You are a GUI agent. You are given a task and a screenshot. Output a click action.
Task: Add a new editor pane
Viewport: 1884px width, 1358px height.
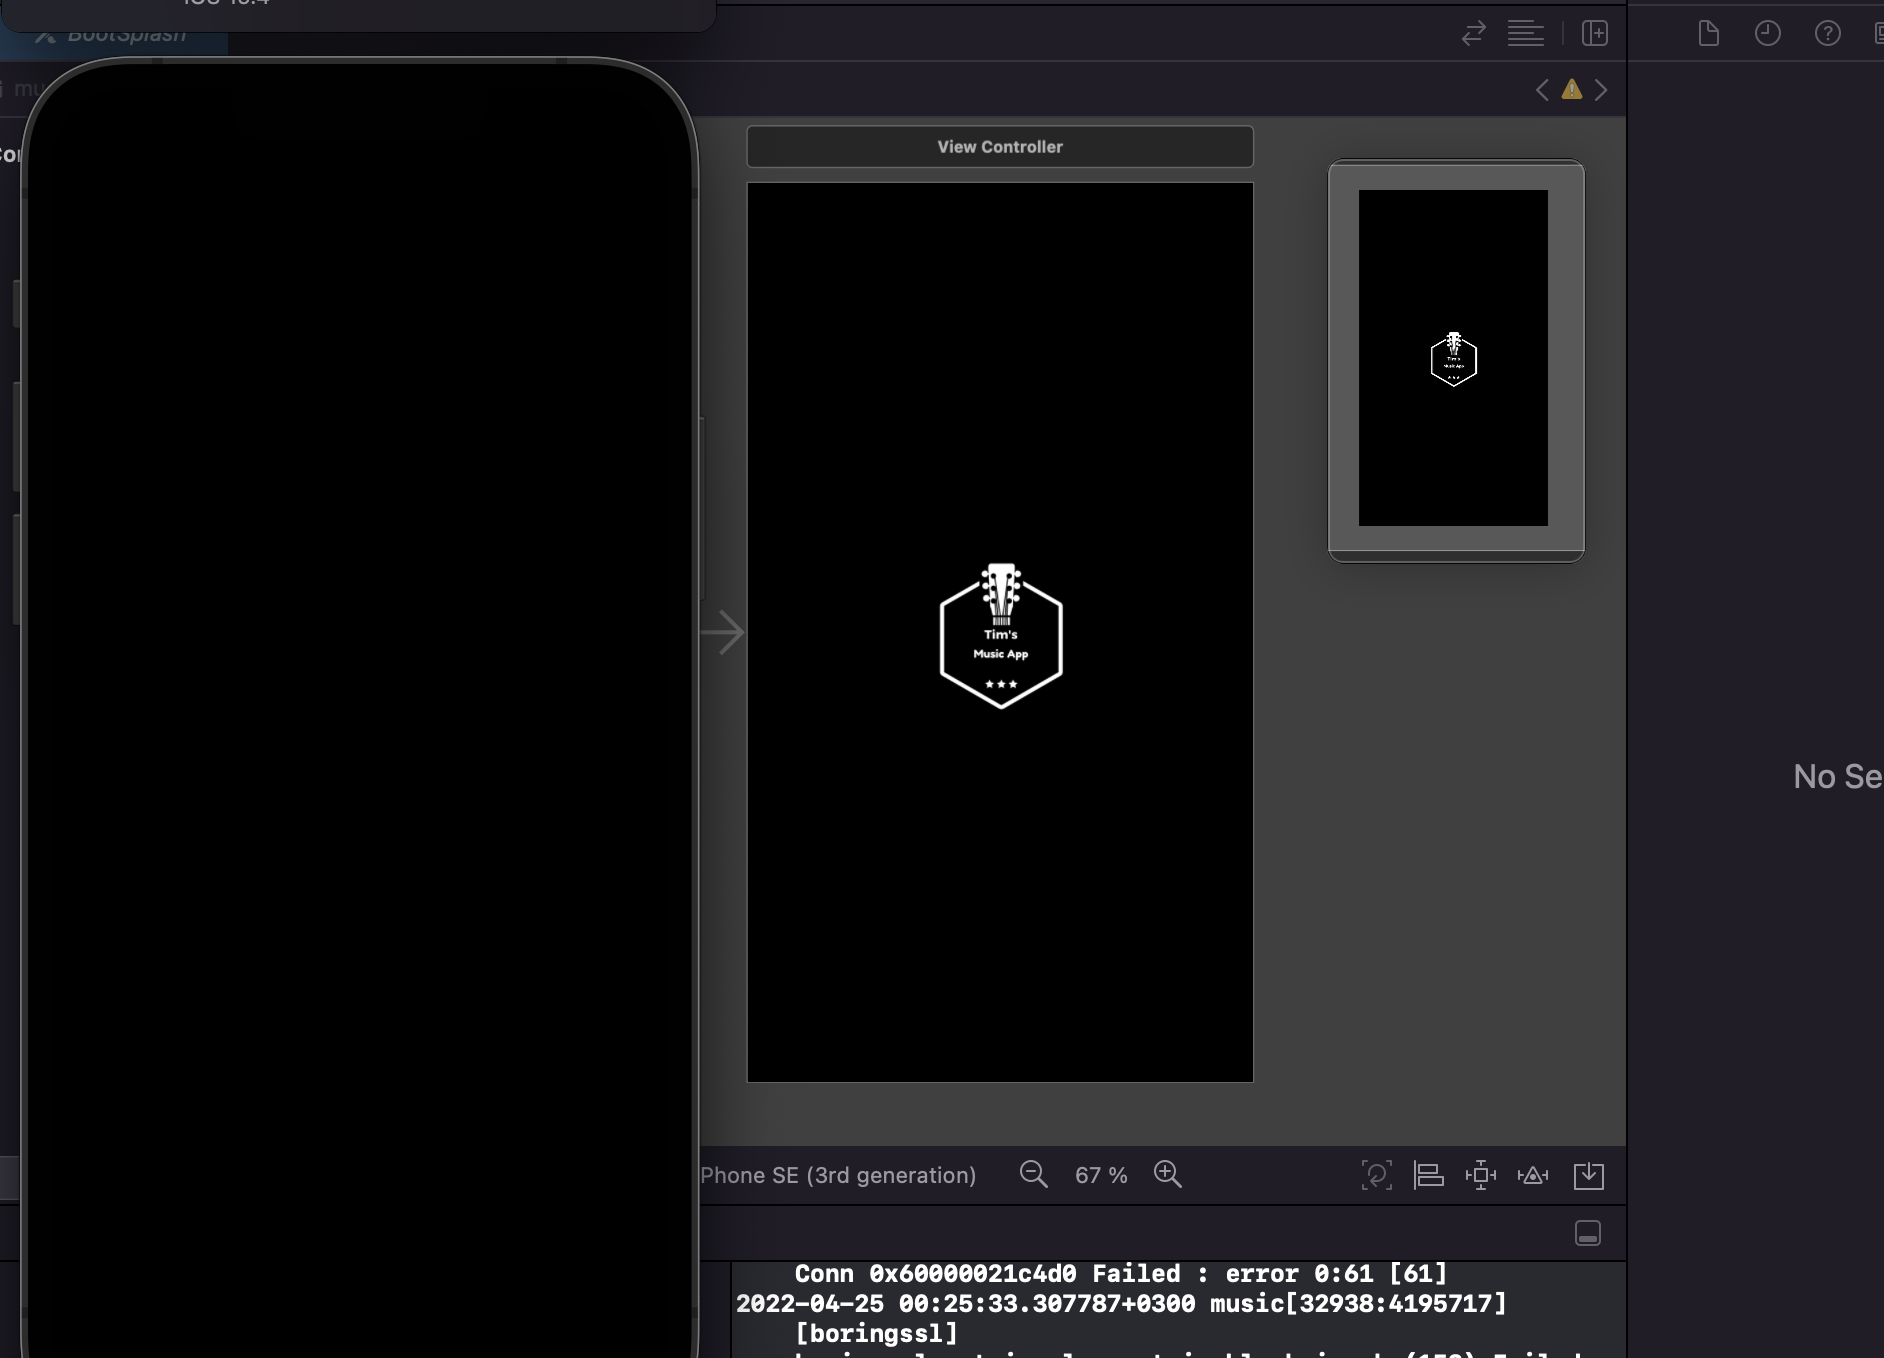(x=1594, y=33)
